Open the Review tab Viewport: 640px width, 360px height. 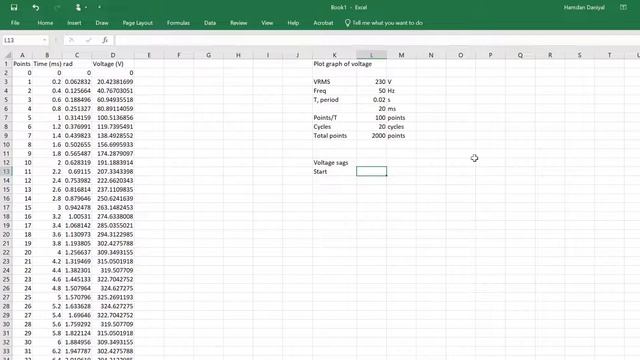coord(239,23)
